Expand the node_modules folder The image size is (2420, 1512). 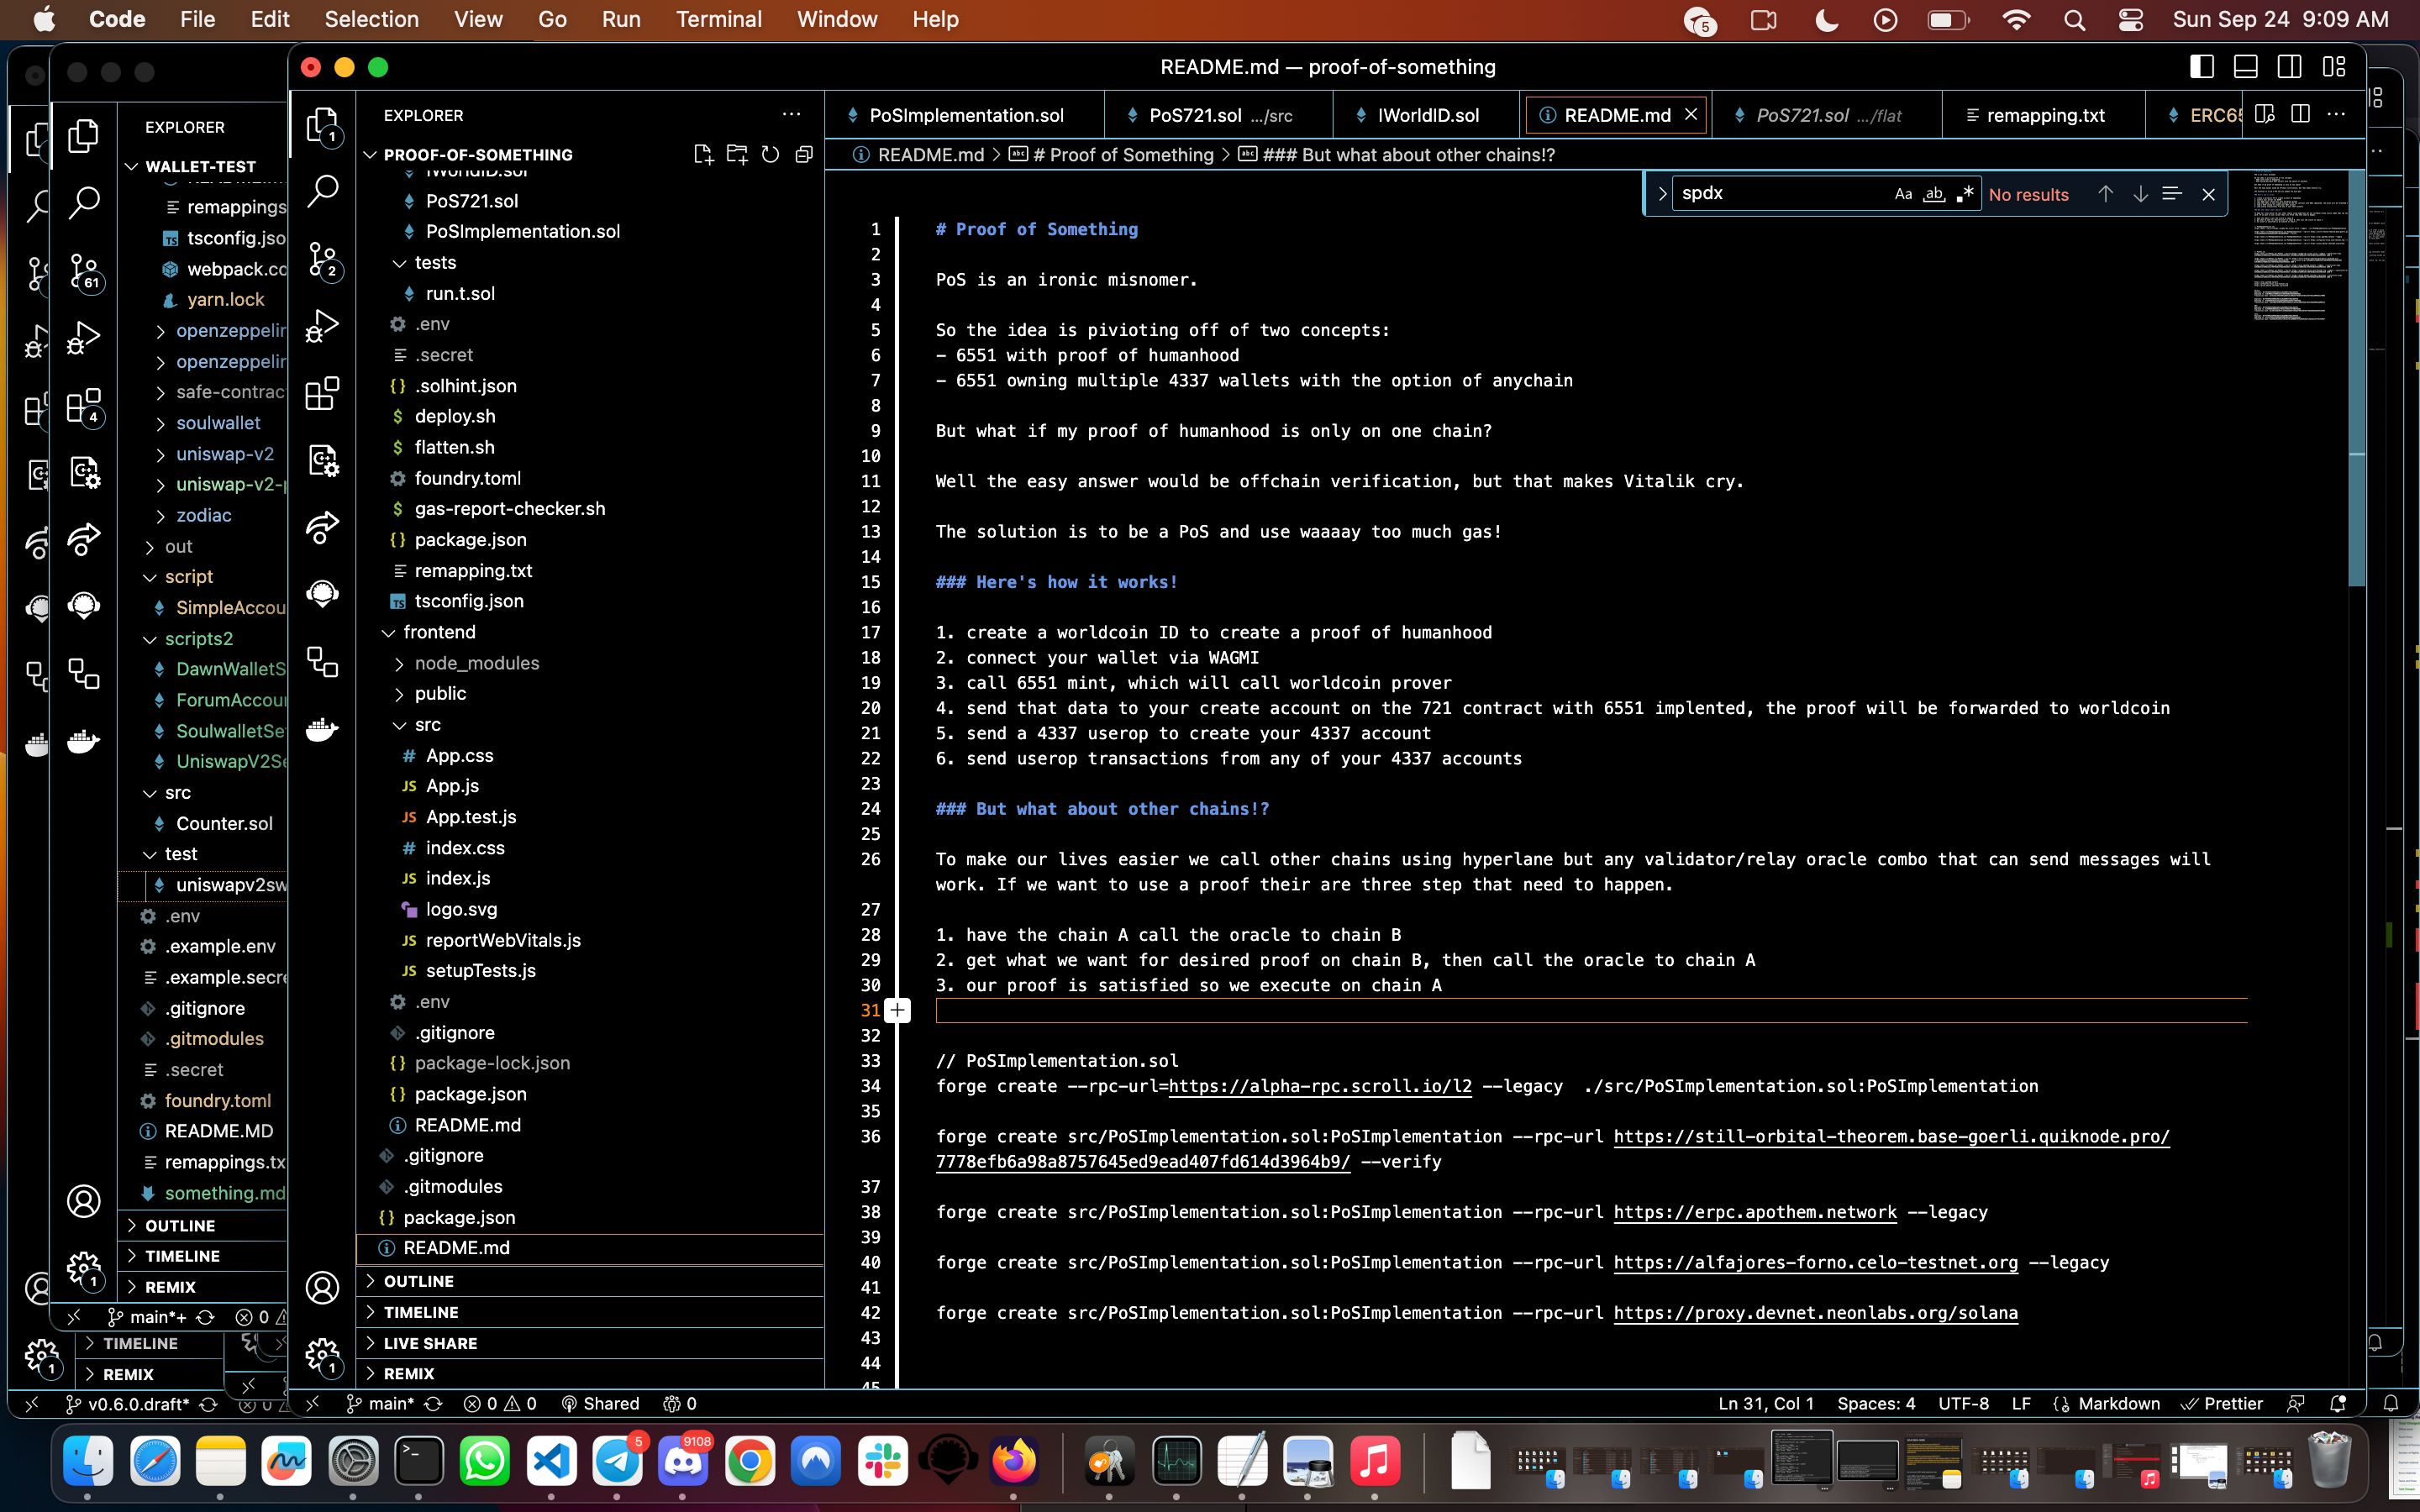click(x=400, y=663)
